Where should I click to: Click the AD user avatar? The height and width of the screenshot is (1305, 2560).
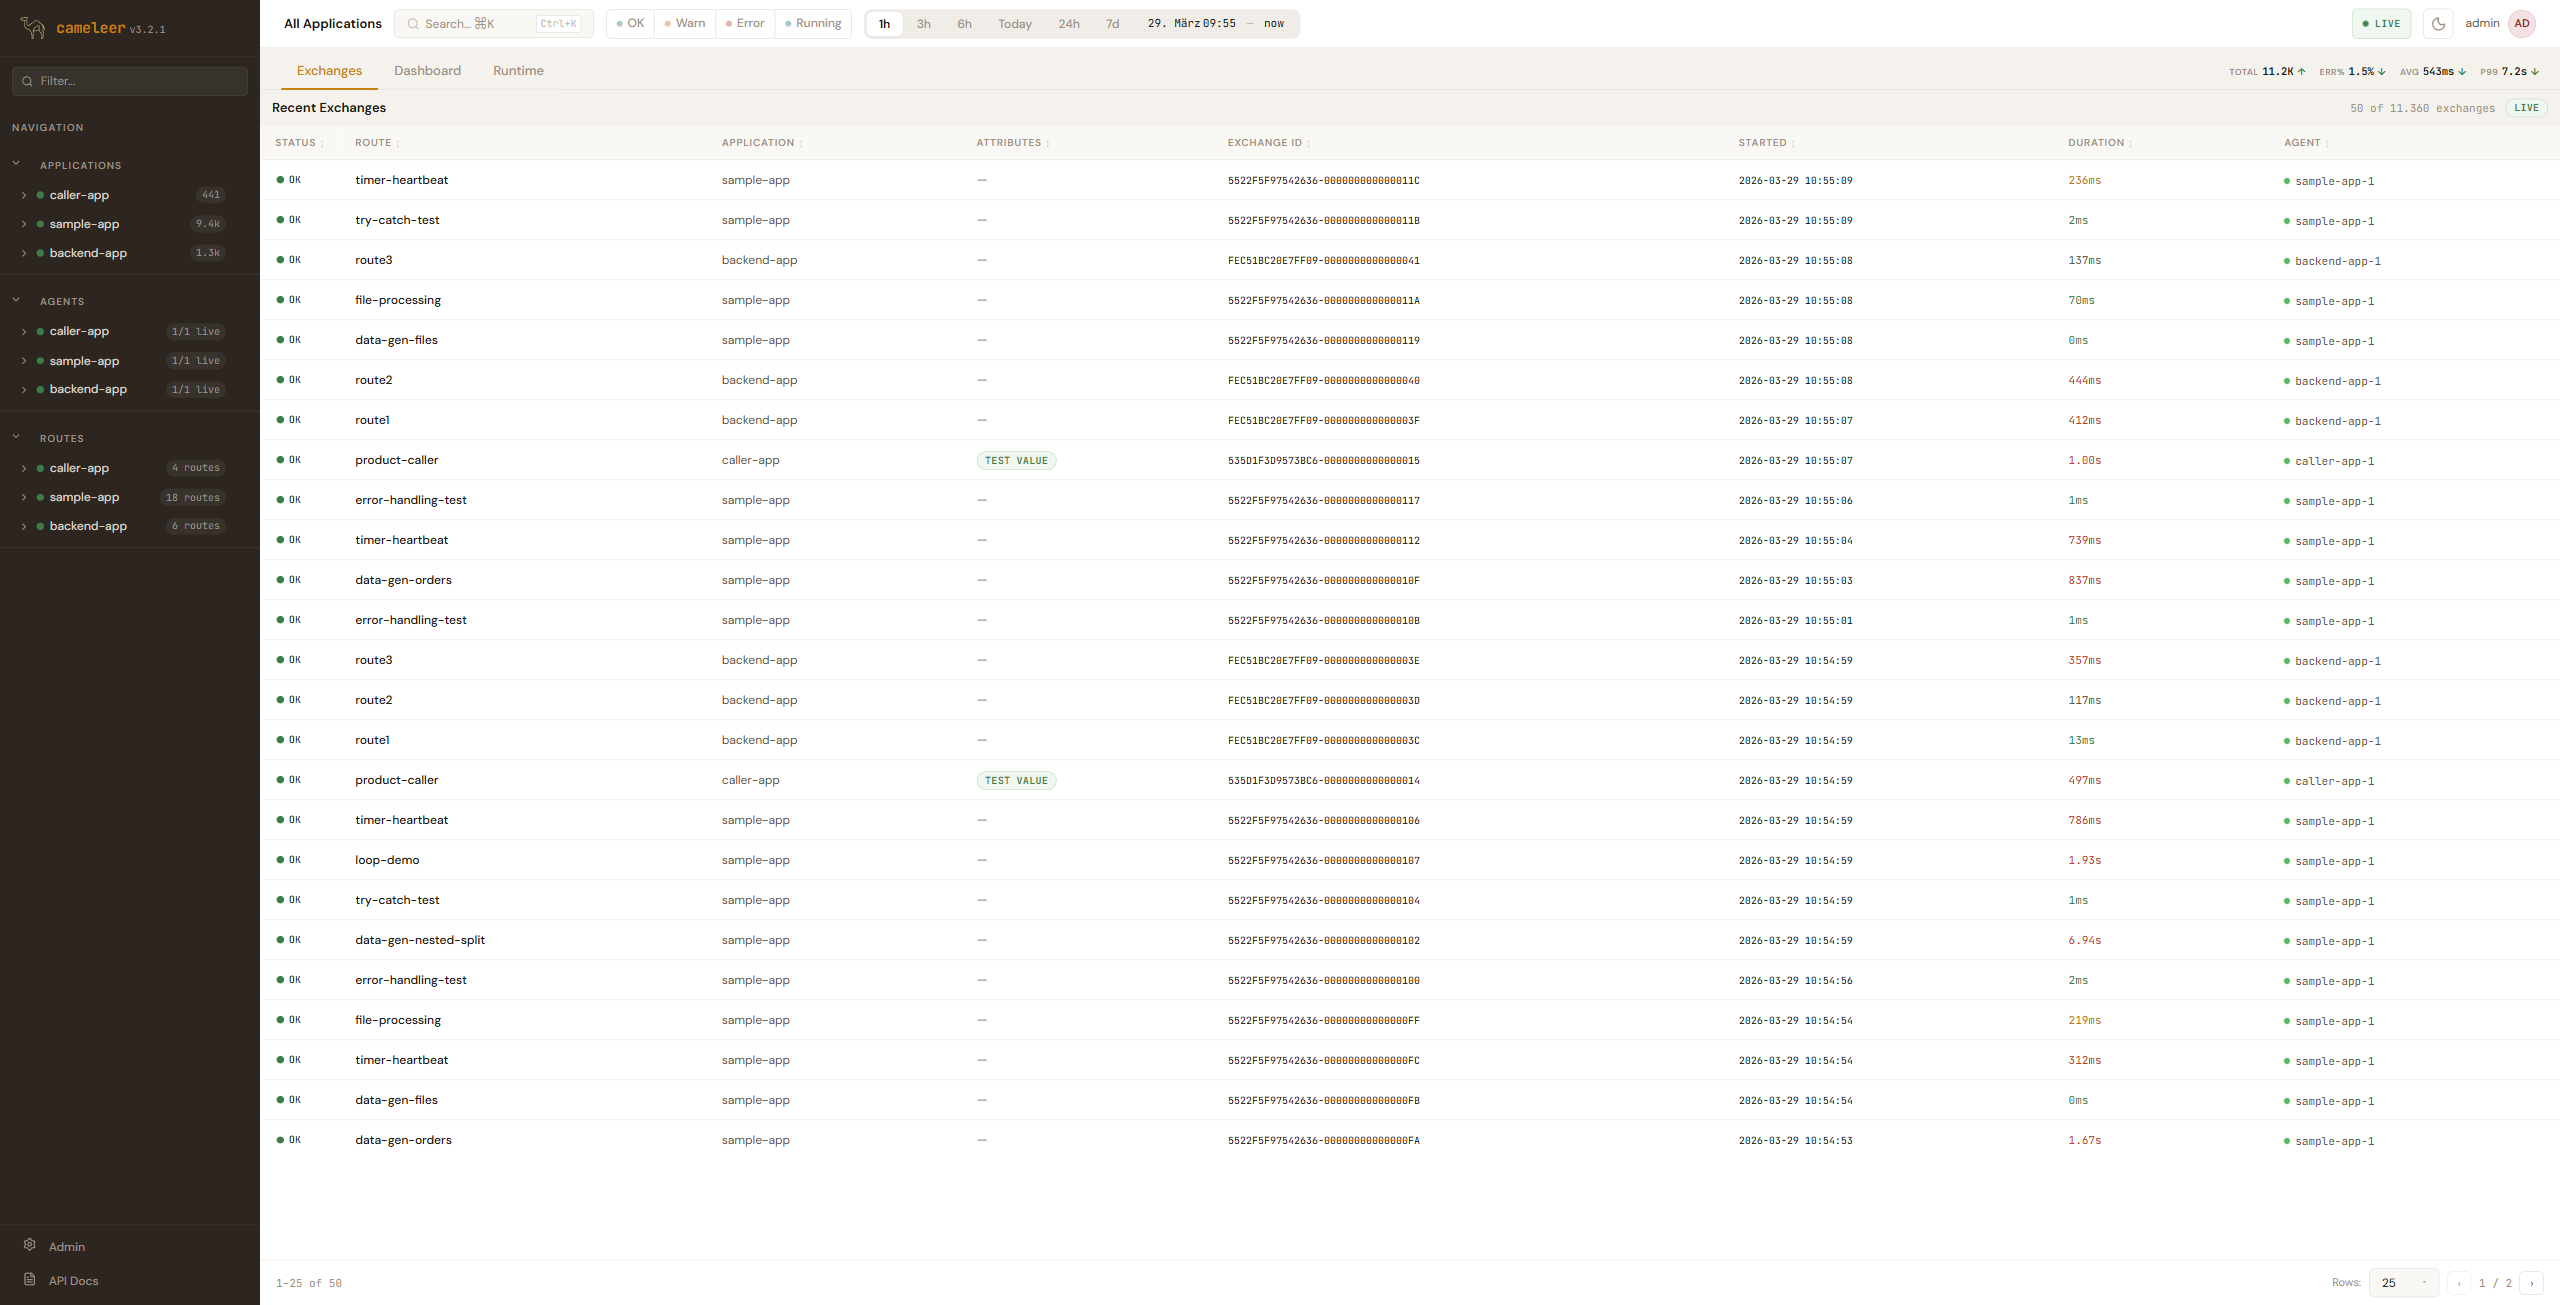click(2522, 24)
